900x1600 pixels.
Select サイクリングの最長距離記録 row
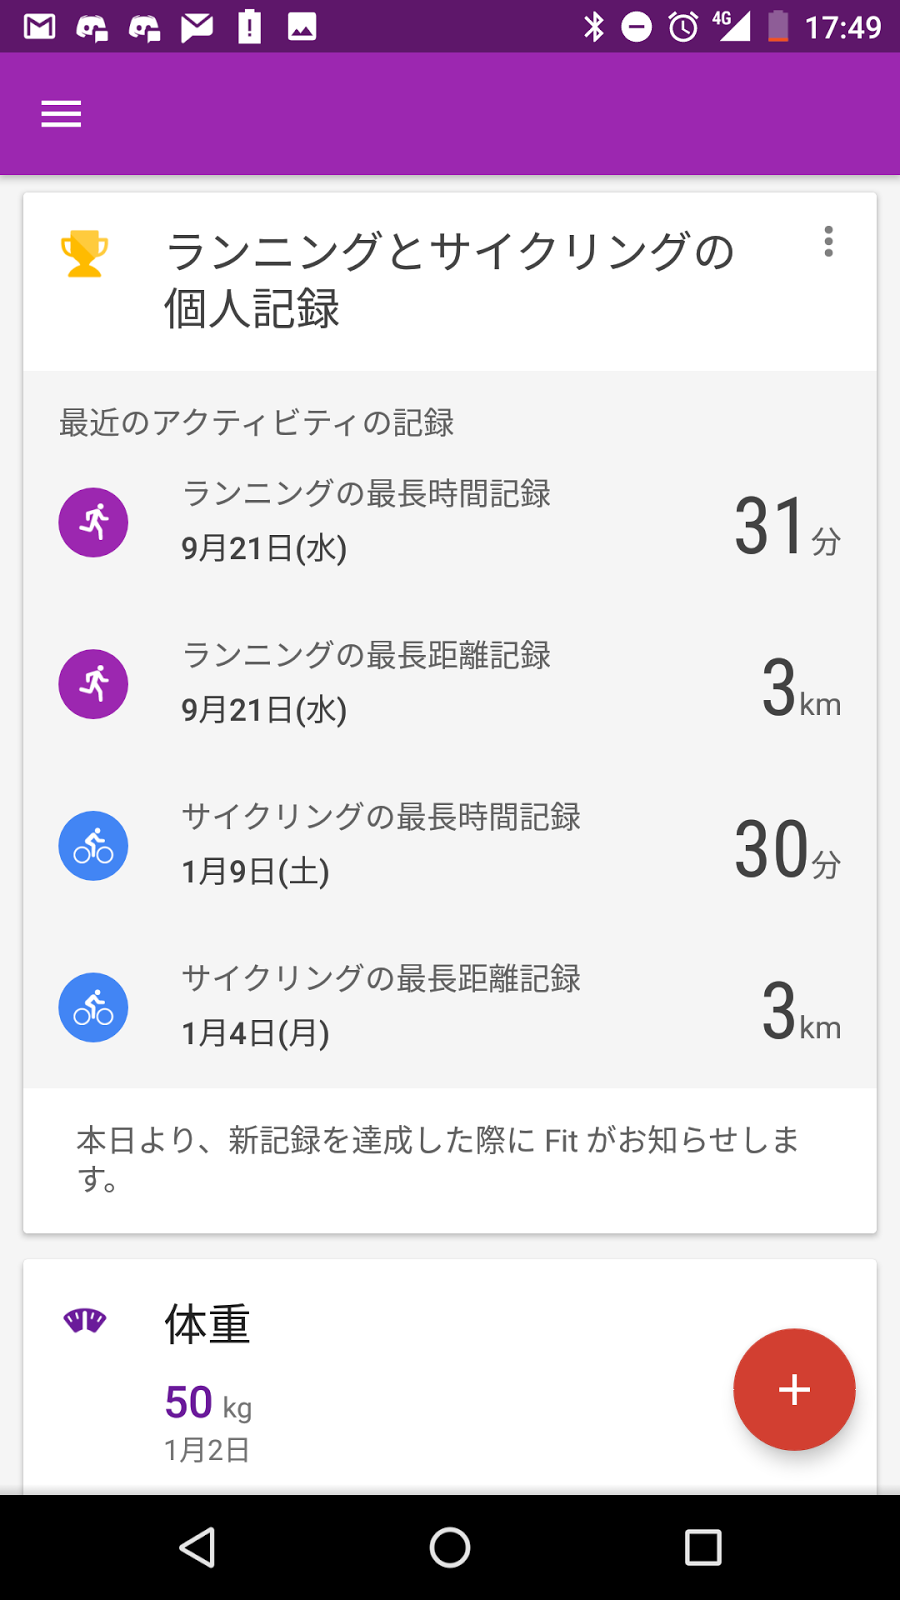coord(380,979)
